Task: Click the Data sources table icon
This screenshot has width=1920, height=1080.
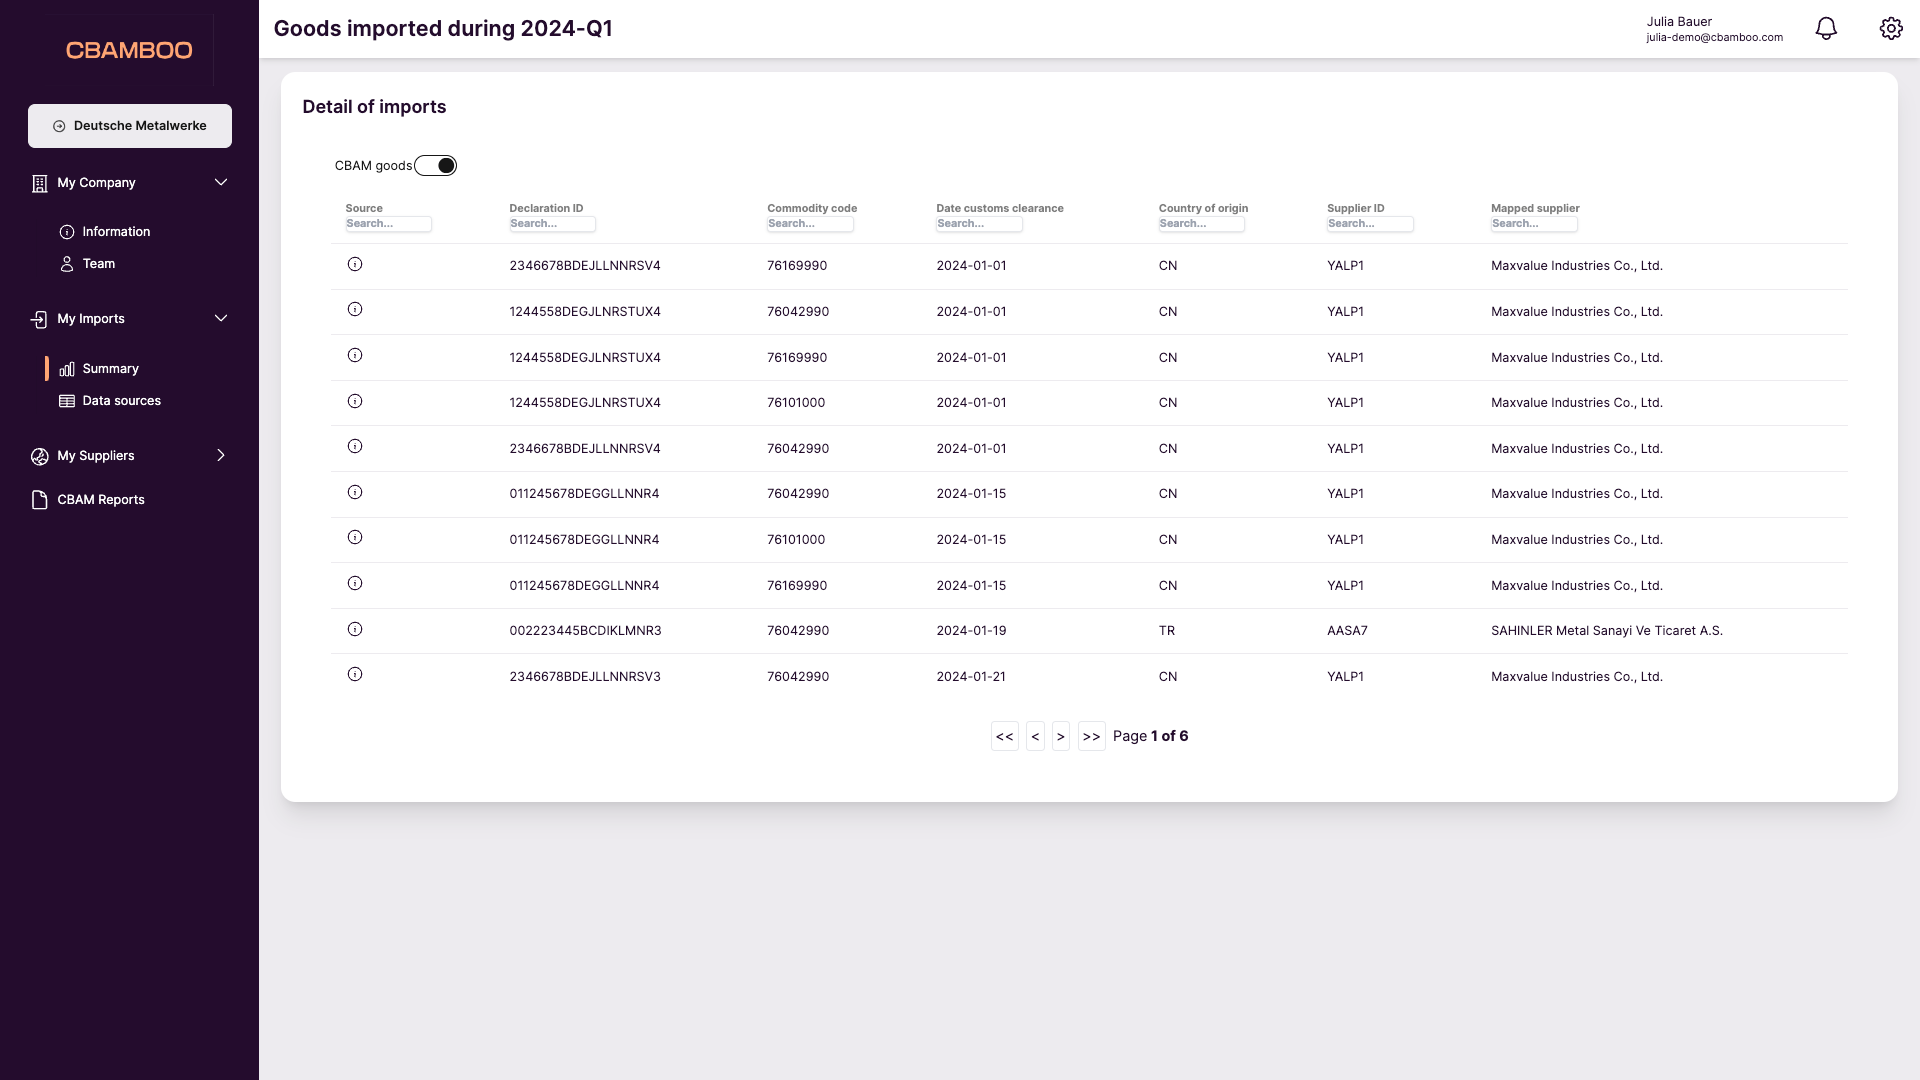Action: tap(67, 401)
